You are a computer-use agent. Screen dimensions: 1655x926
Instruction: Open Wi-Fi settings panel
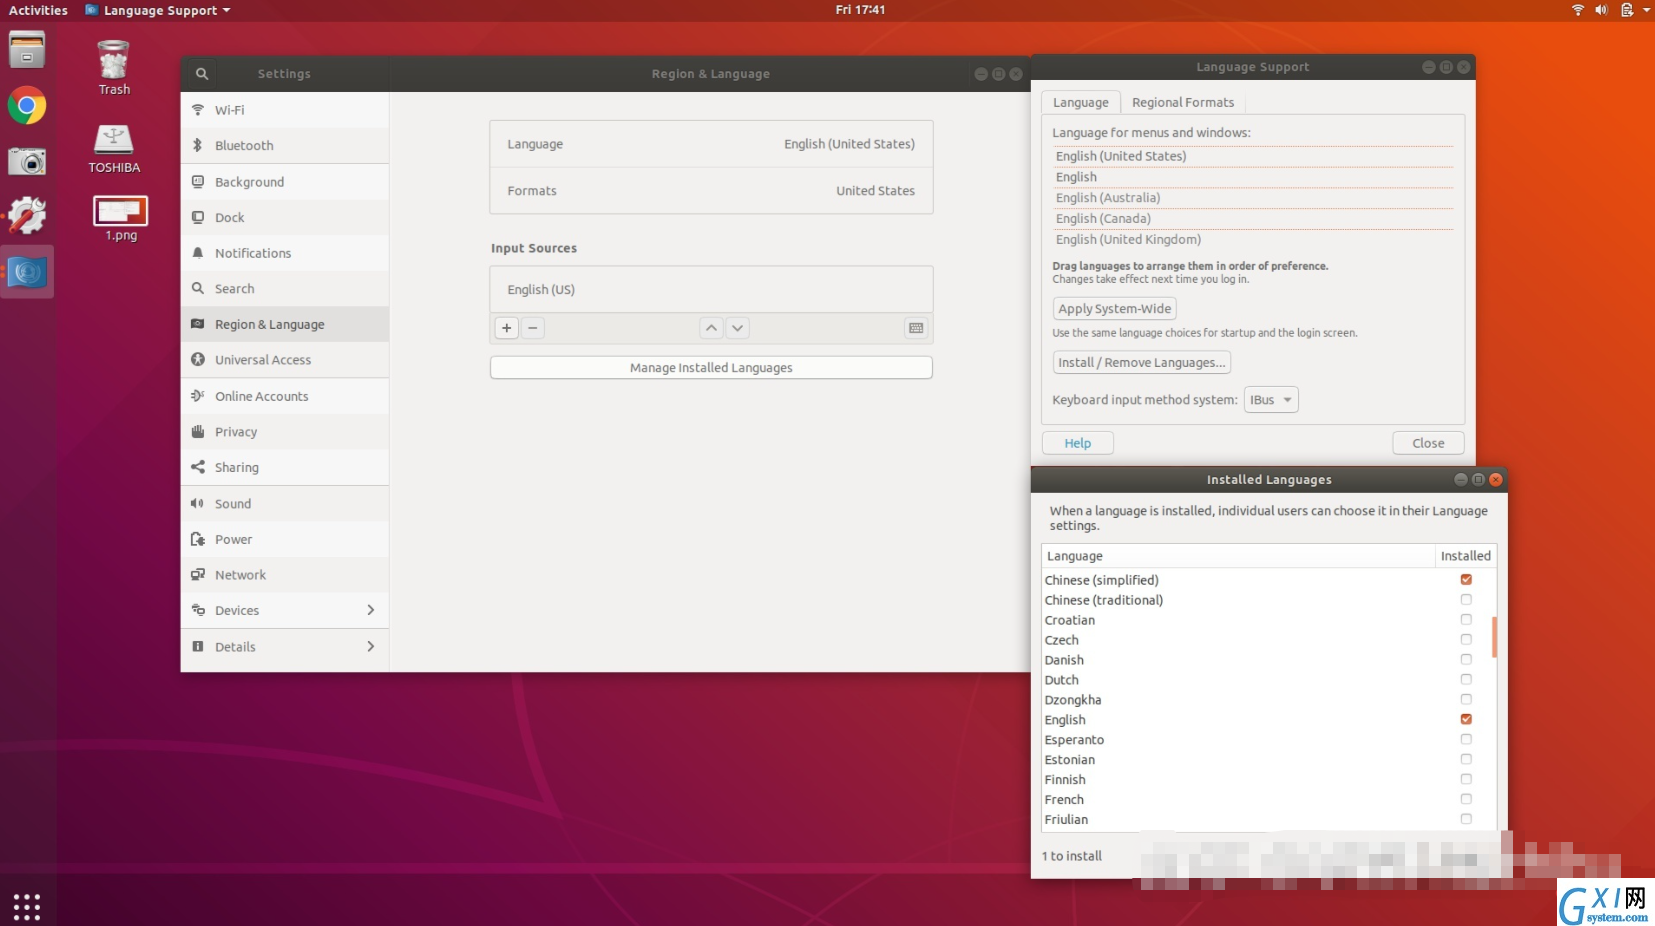[285, 110]
